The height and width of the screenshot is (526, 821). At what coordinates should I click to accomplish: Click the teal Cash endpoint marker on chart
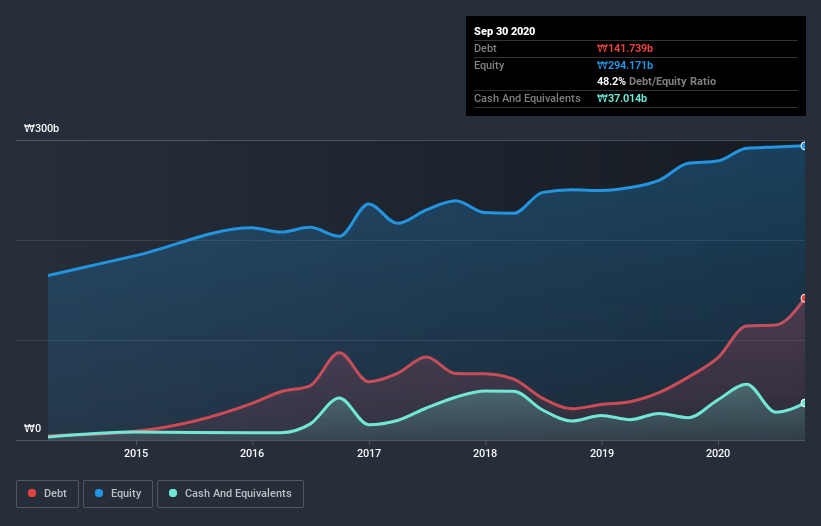(804, 403)
